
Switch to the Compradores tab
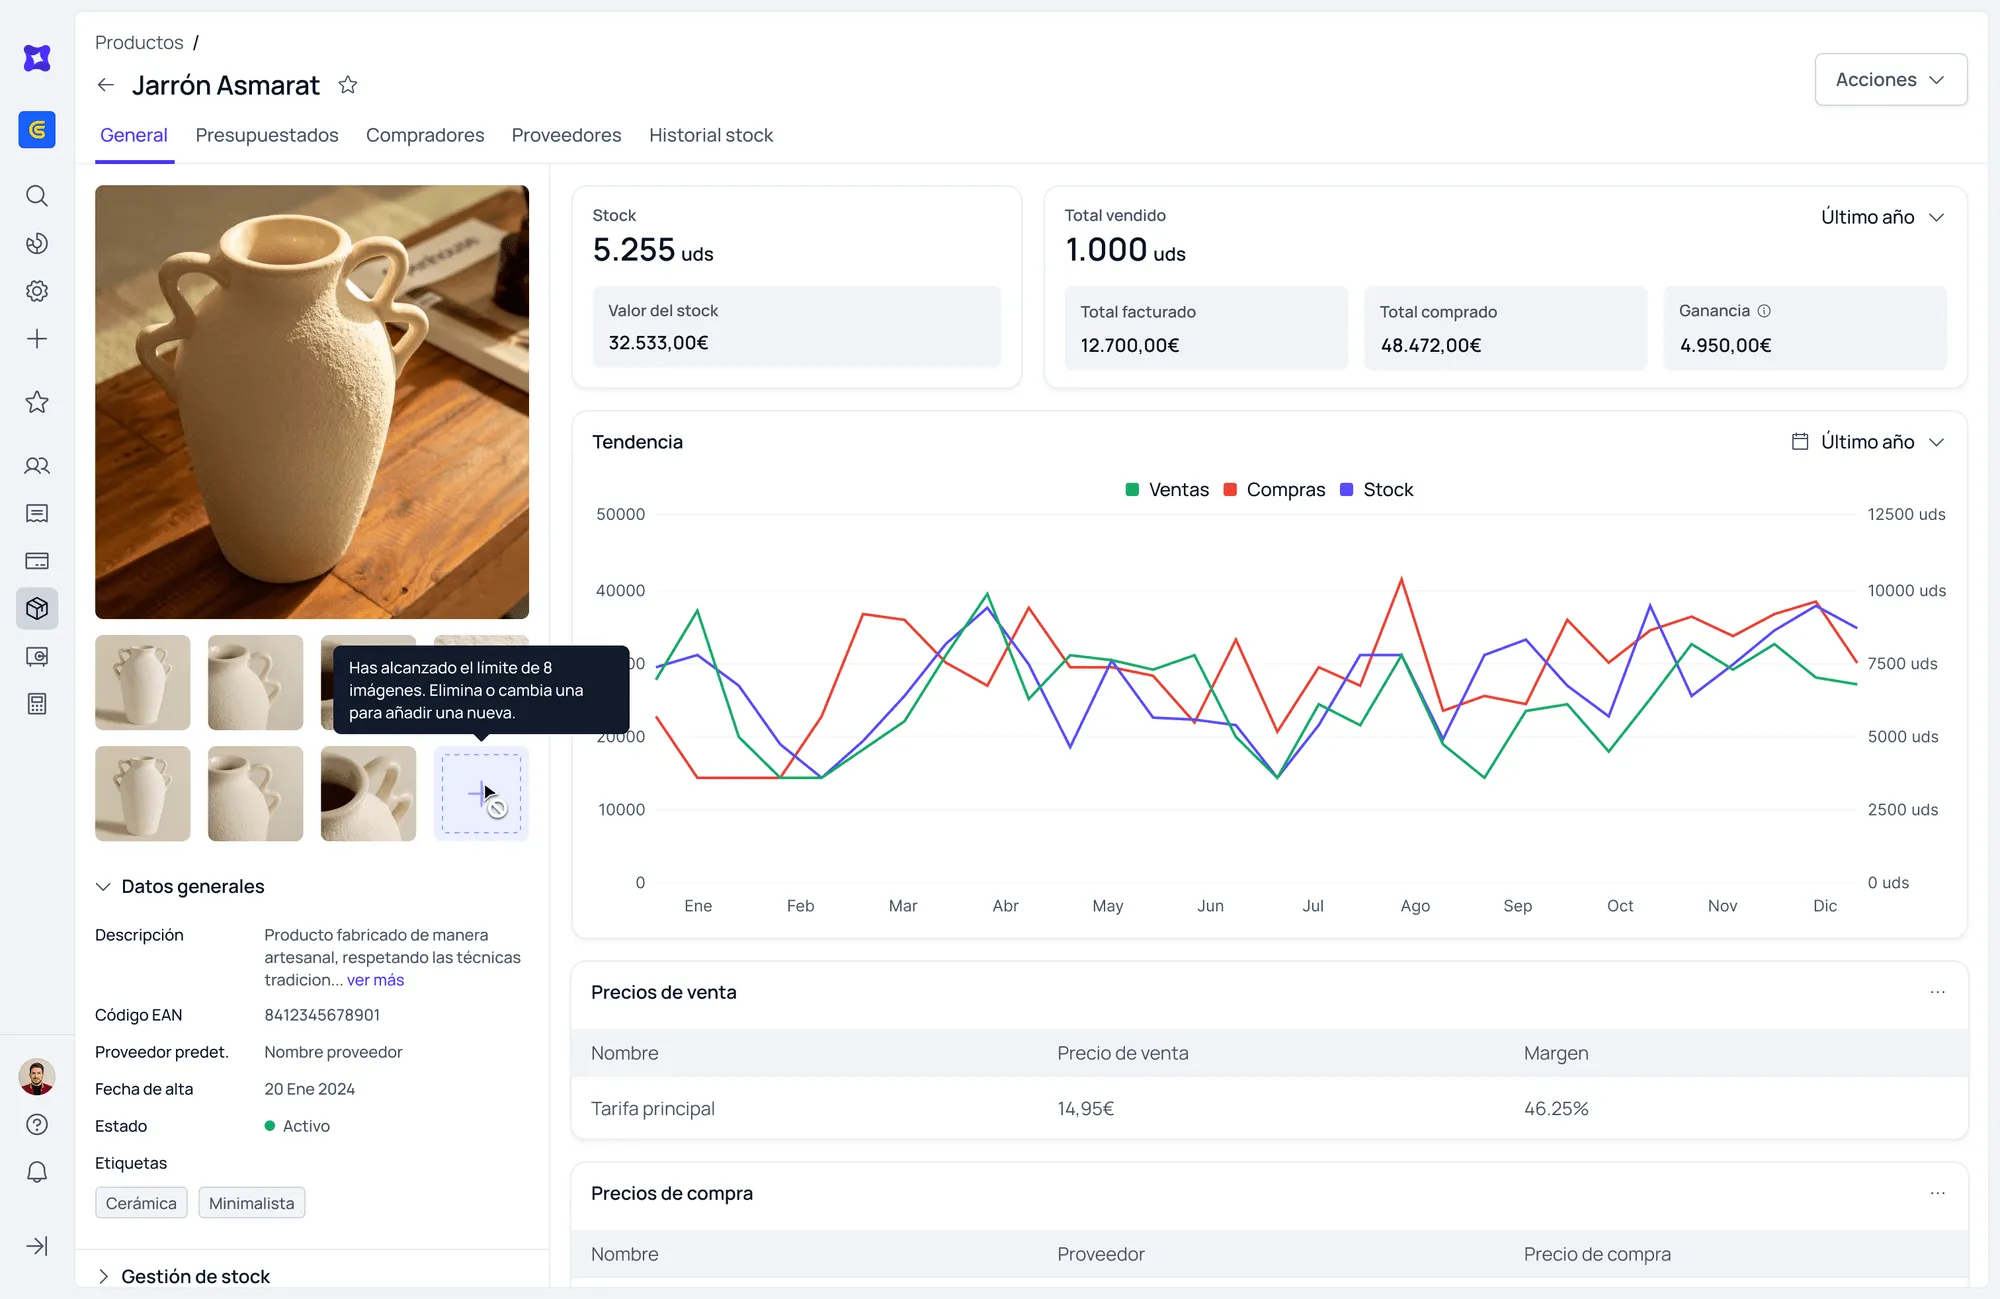click(425, 135)
